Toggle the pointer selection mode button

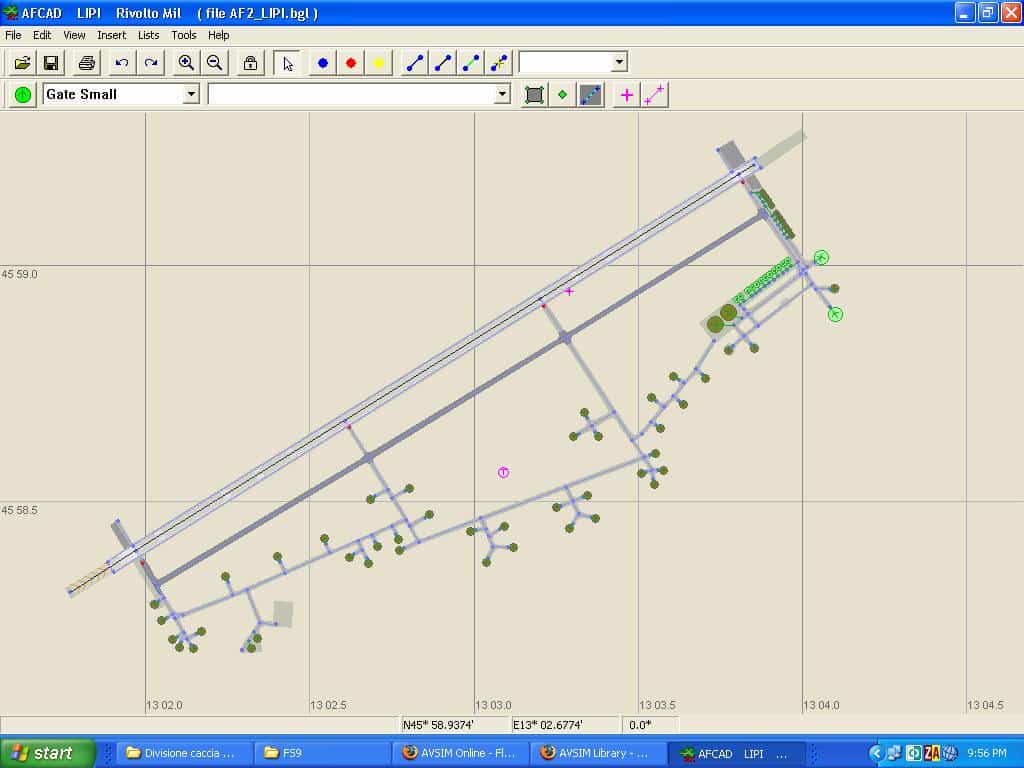(288, 63)
